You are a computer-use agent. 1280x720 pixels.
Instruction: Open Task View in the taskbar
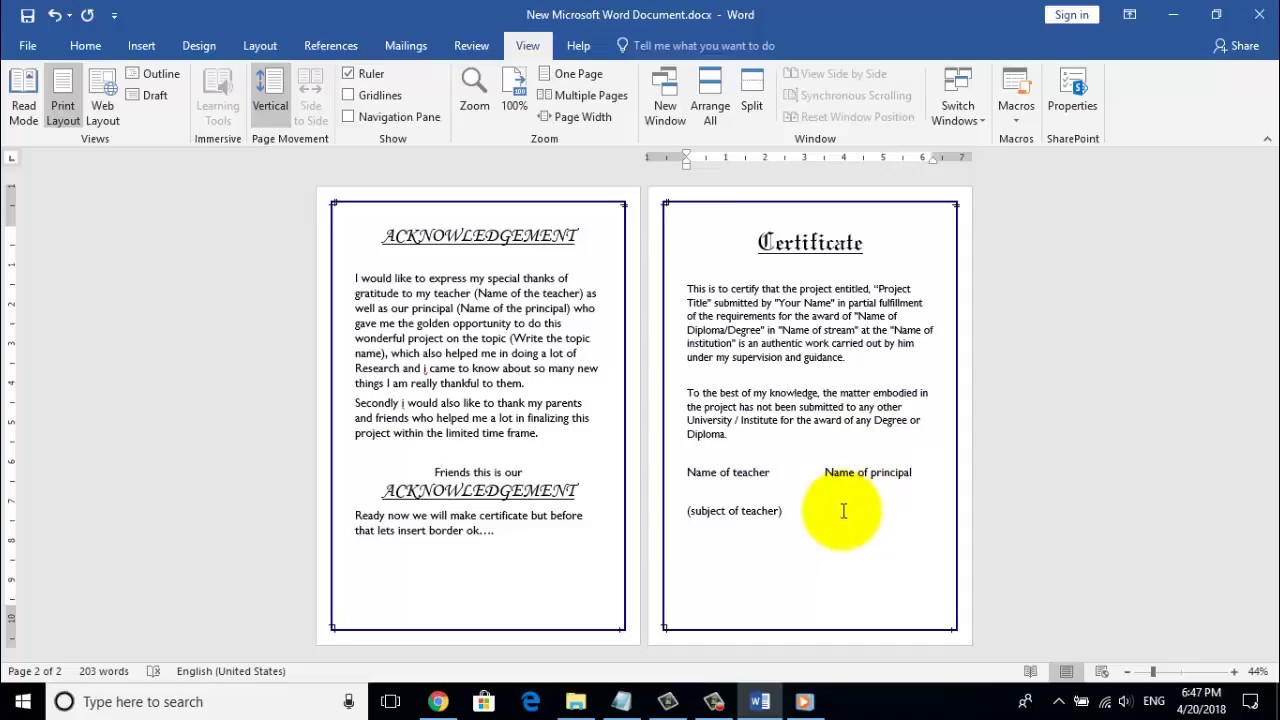[x=391, y=701]
